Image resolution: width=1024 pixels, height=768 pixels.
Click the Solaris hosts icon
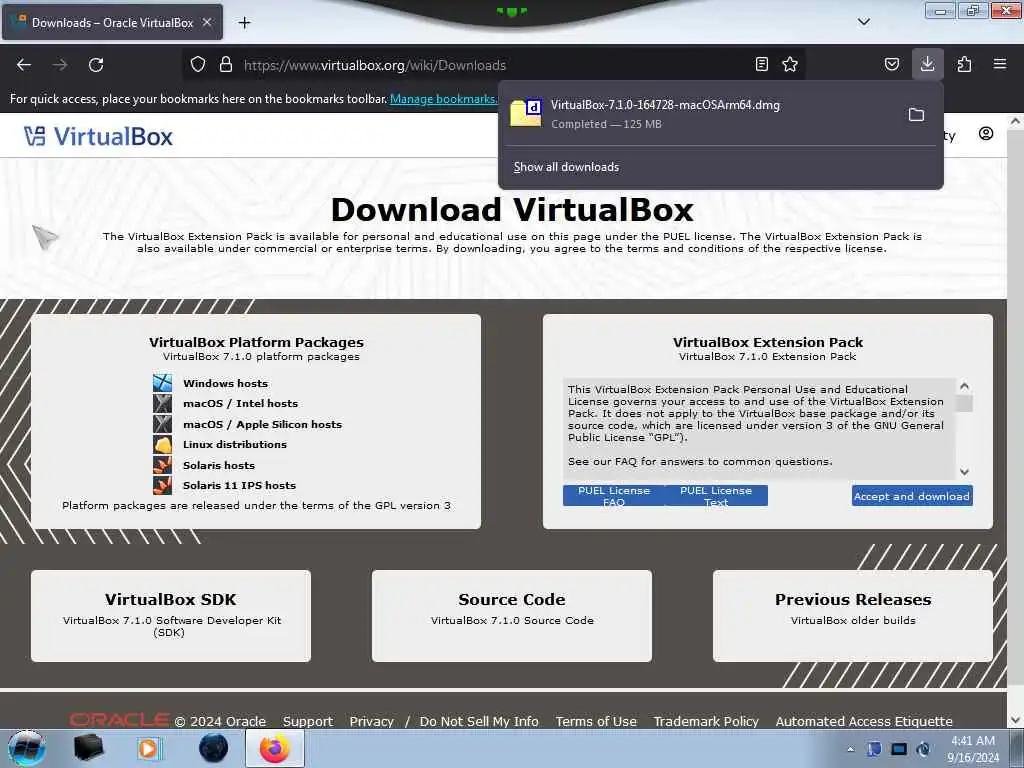[x=163, y=465]
